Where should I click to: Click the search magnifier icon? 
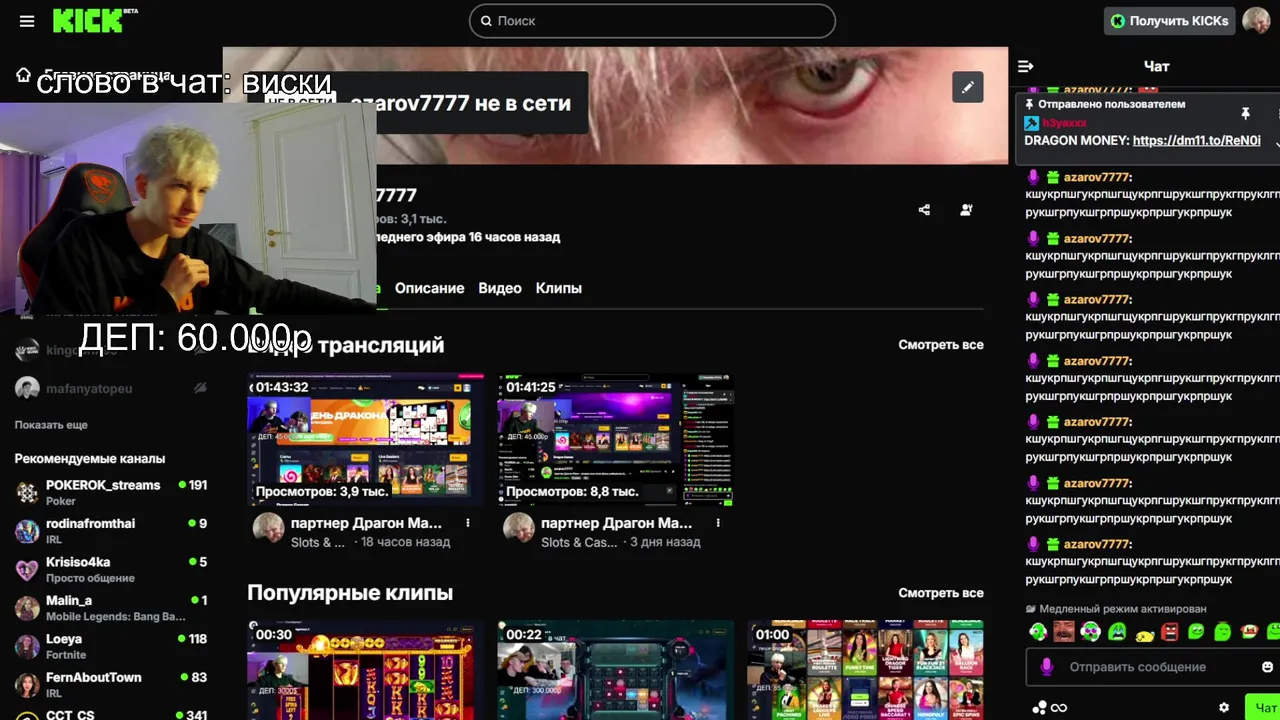(x=486, y=21)
